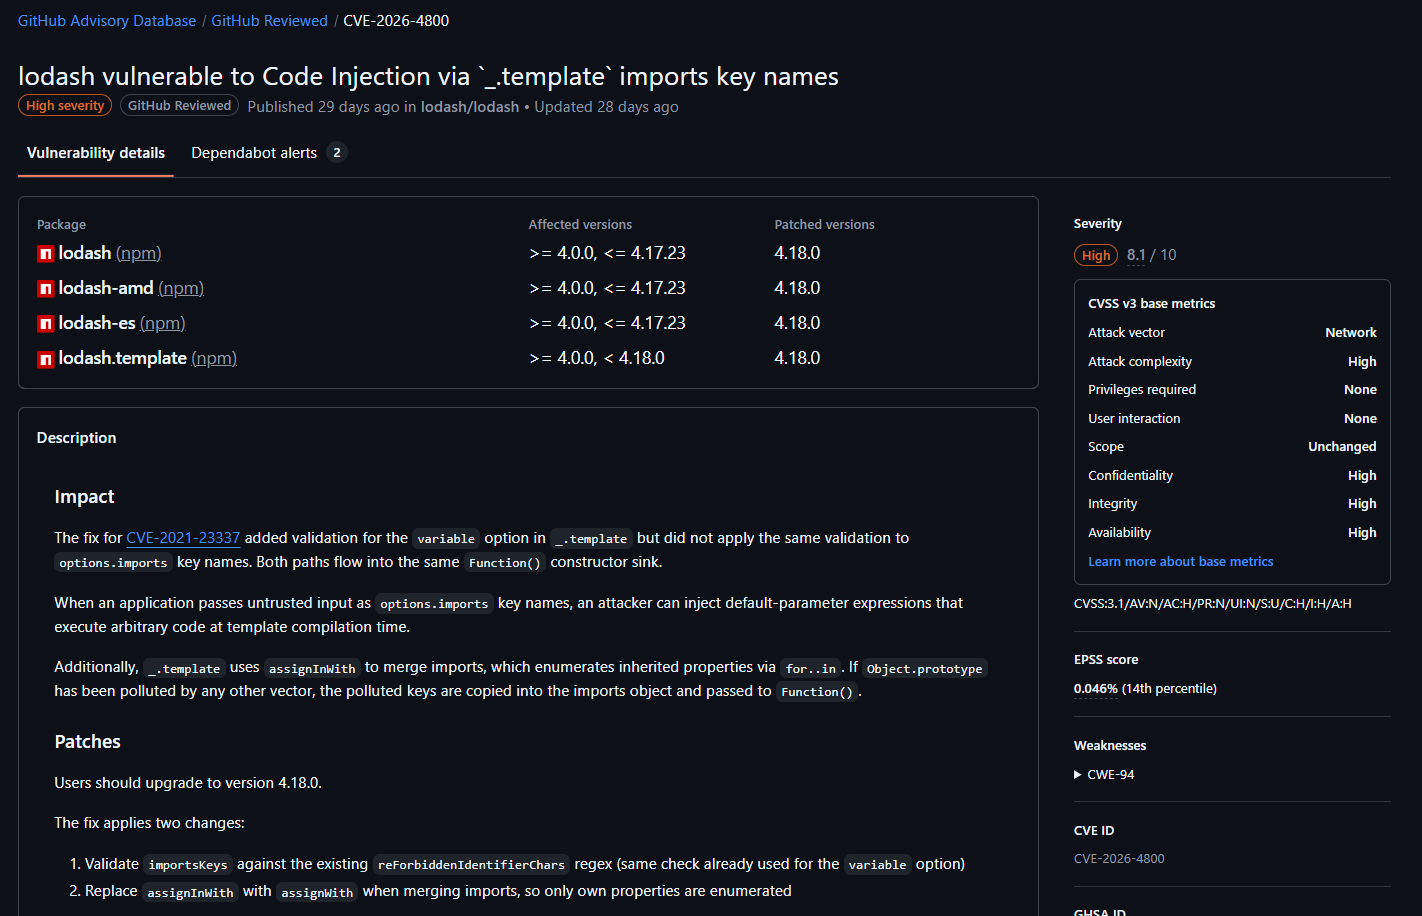1422x916 pixels.
Task: Click the Object.prototype code snippet
Action: (x=924, y=669)
